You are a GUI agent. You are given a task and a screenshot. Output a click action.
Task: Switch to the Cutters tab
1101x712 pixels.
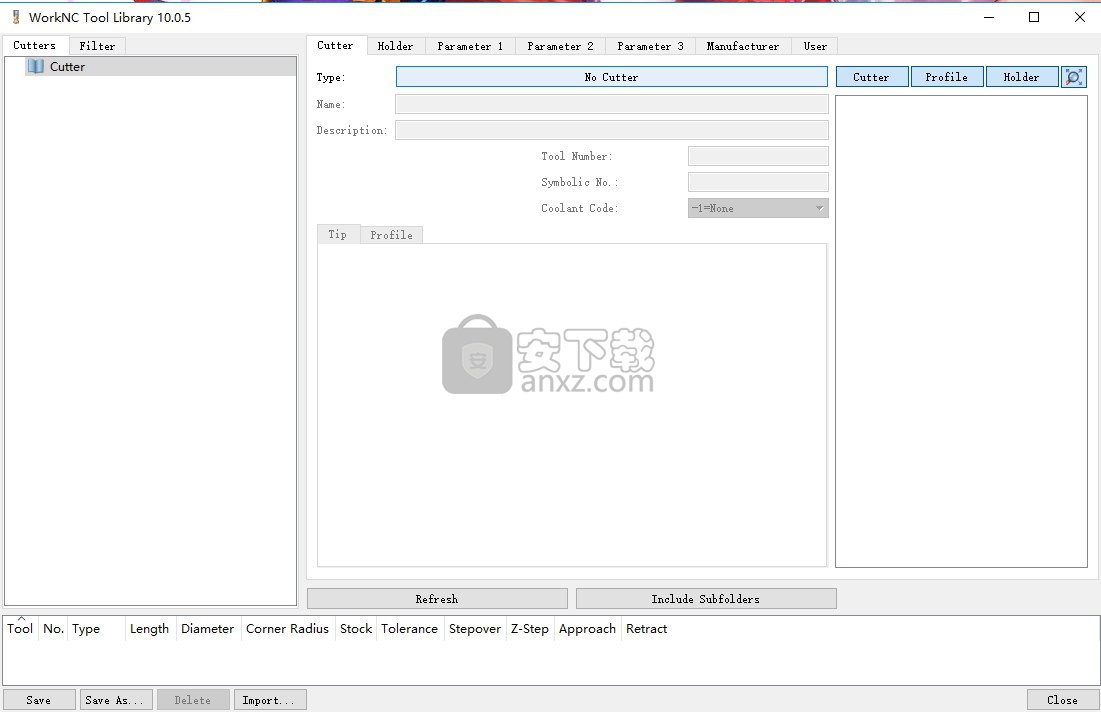34,46
